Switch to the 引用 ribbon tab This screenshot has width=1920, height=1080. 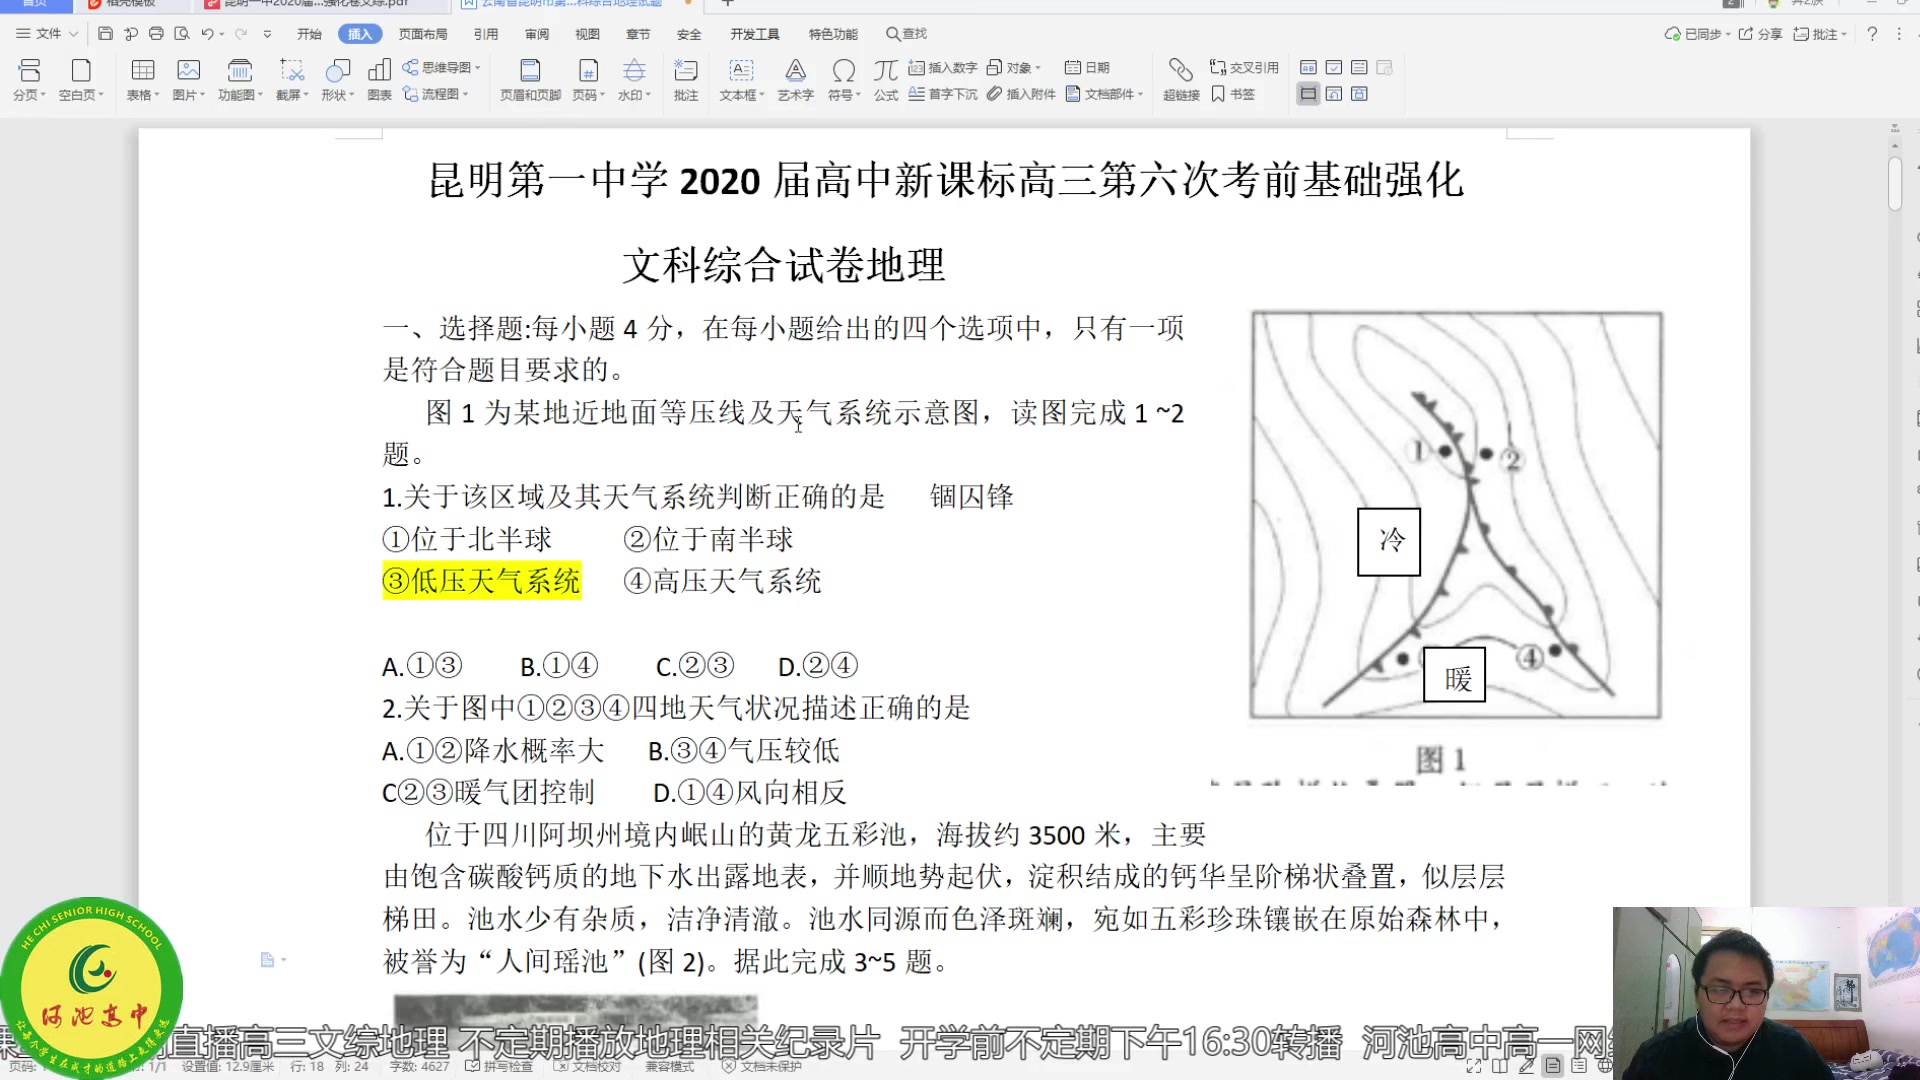point(486,34)
